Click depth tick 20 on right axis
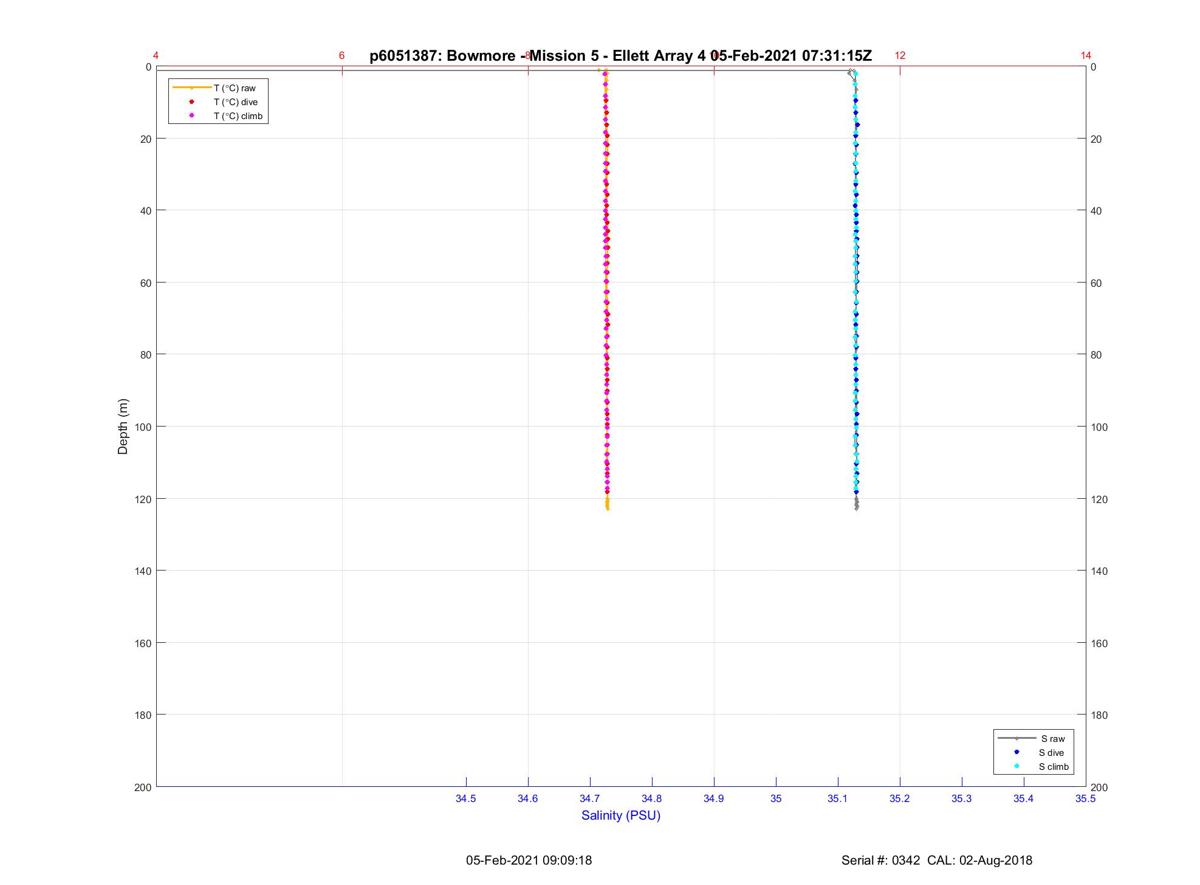This screenshot has width=1200, height=885. tap(1097, 139)
